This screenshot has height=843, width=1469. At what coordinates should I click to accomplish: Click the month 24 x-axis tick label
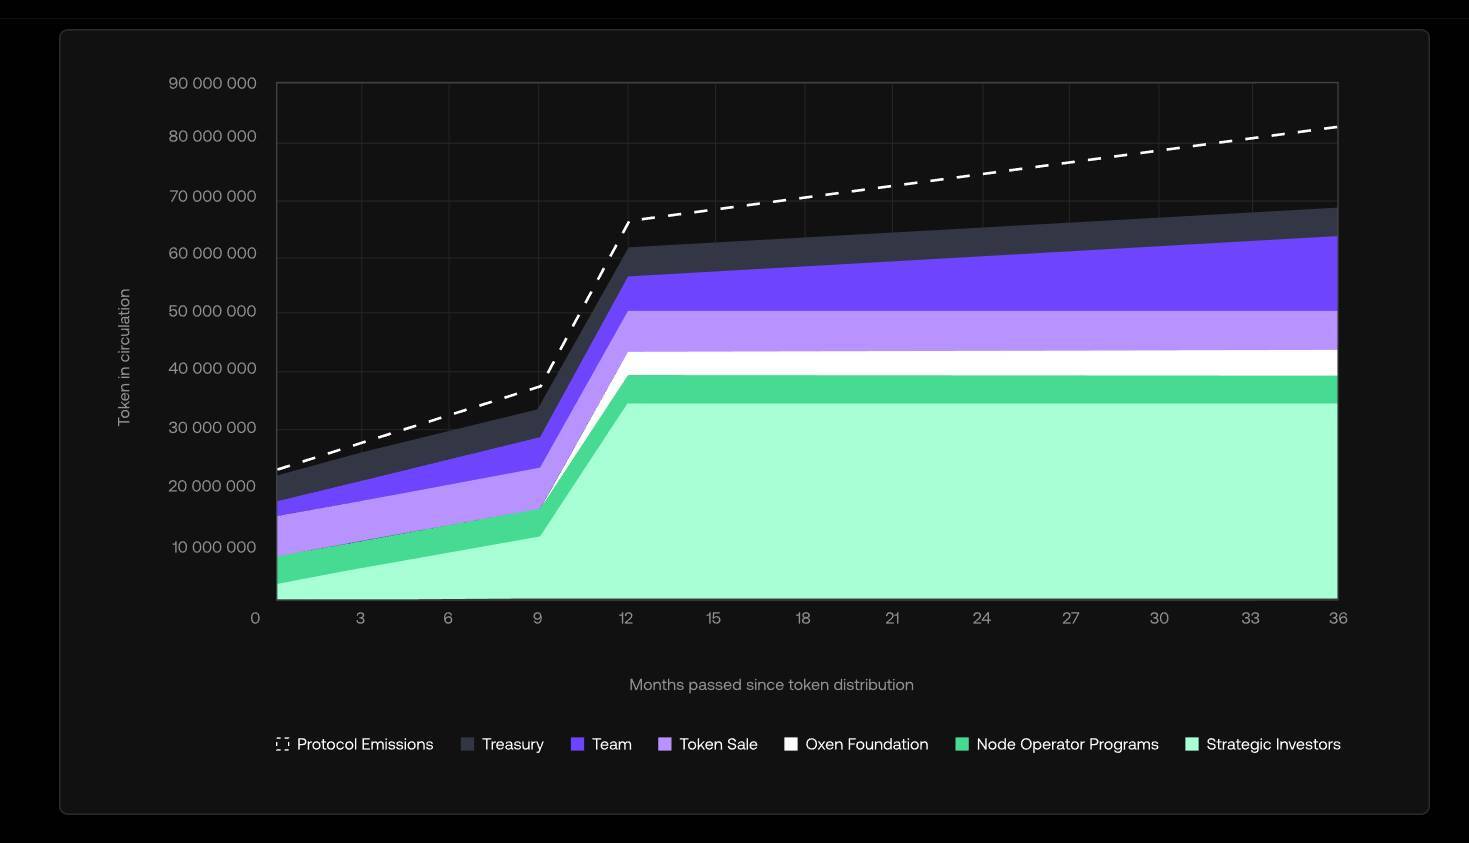(x=982, y=618)
